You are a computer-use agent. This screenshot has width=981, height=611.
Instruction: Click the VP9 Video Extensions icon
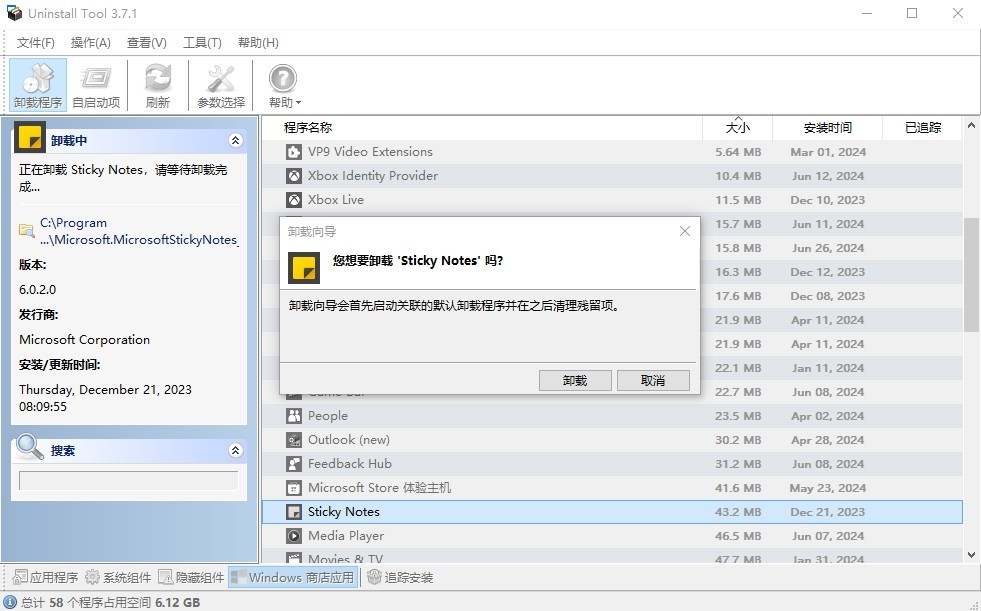pyautogui.click(x=293, y=152)
